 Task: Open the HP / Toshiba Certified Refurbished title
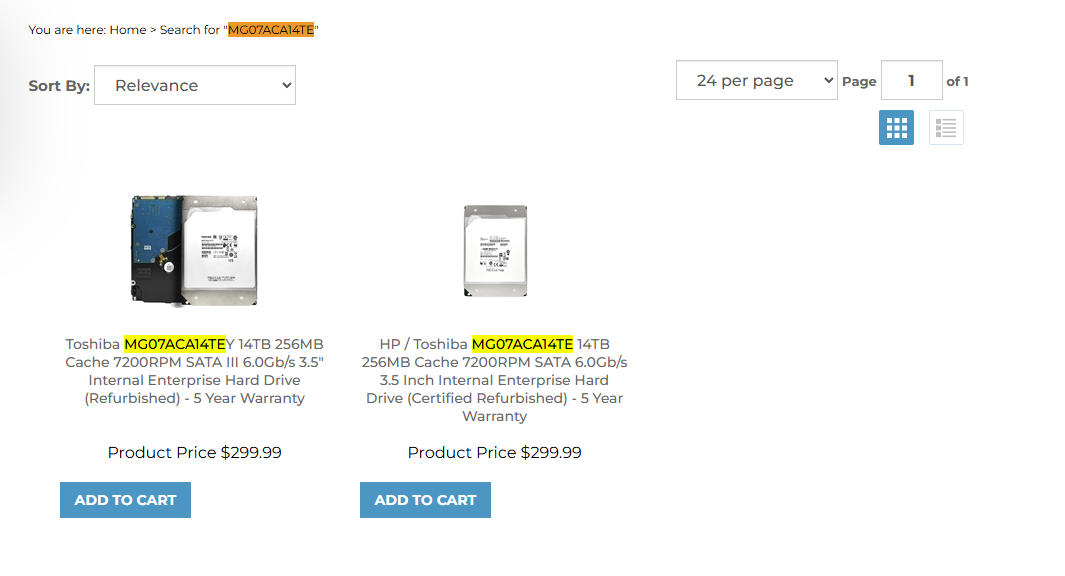(x=495, y=380)
